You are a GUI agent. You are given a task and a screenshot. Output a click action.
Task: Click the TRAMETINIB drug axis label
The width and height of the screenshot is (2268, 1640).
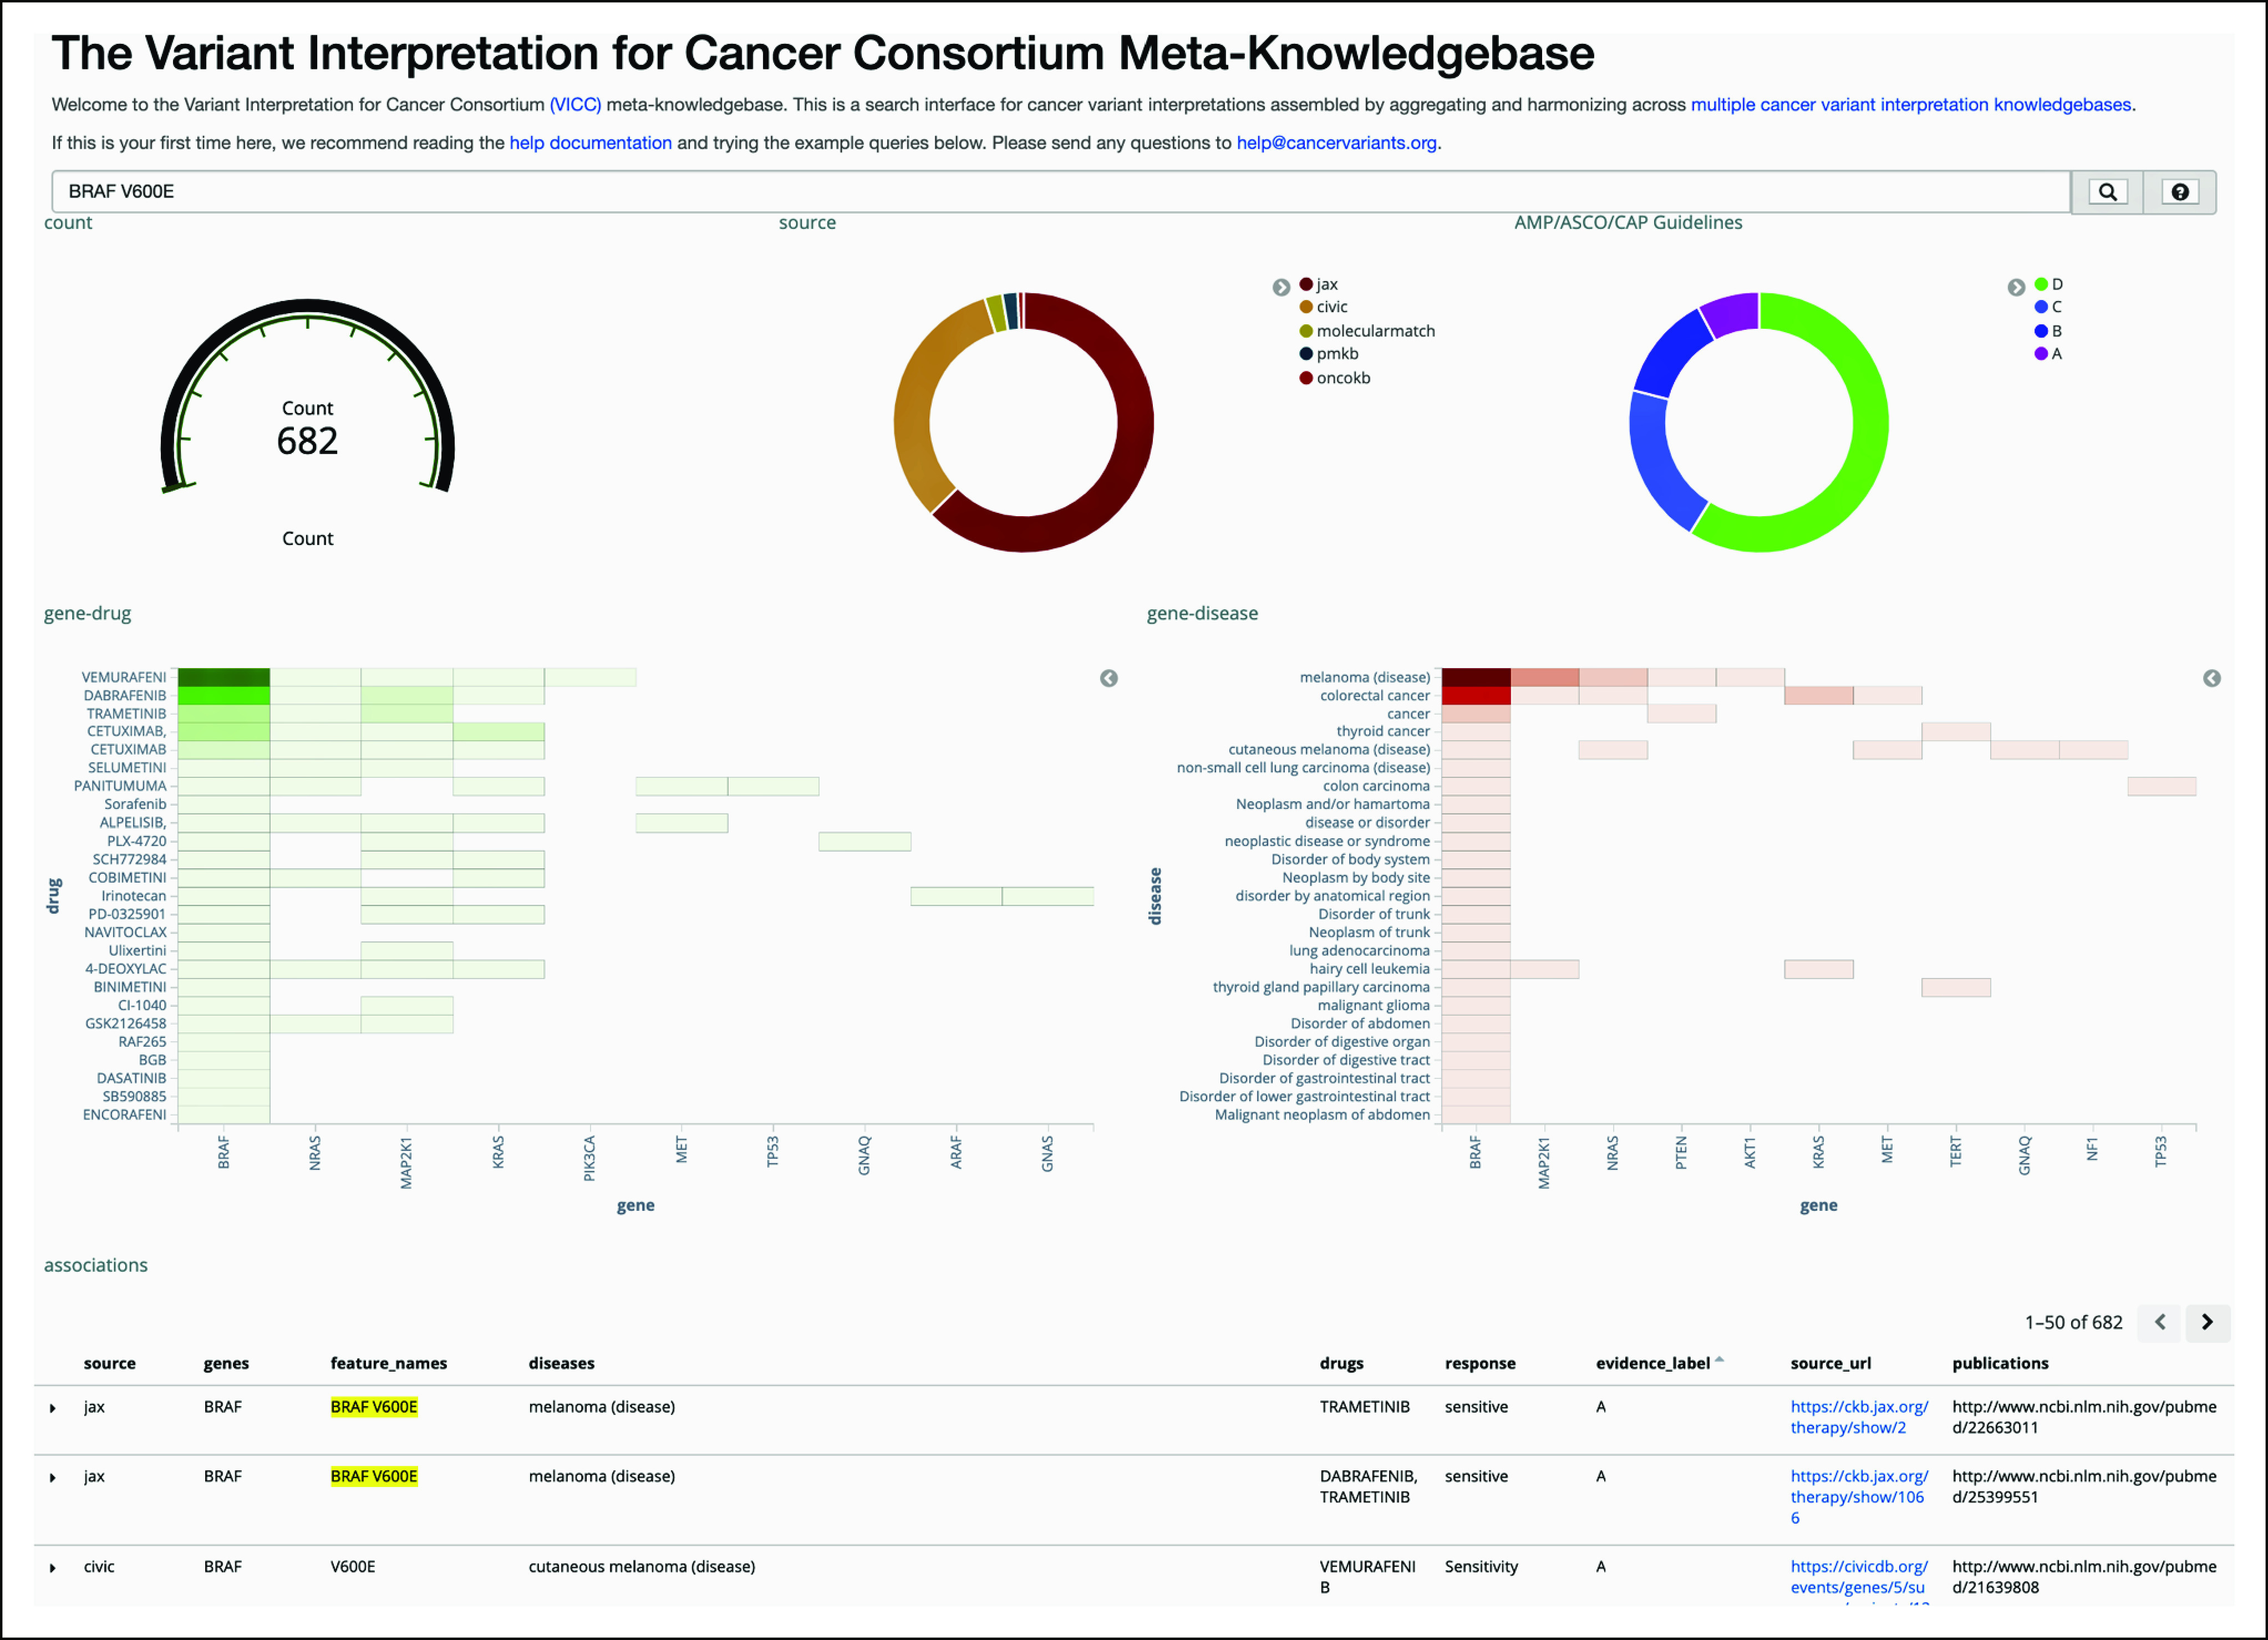coord(126,714)
